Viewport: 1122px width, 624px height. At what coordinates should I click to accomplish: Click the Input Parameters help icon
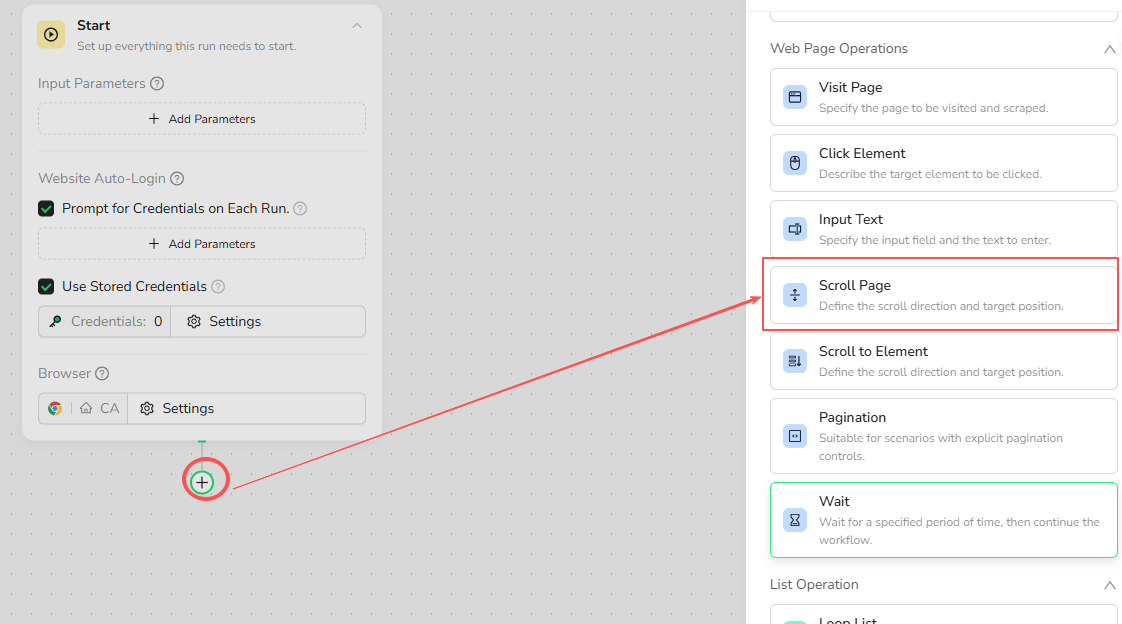(157, 84)
